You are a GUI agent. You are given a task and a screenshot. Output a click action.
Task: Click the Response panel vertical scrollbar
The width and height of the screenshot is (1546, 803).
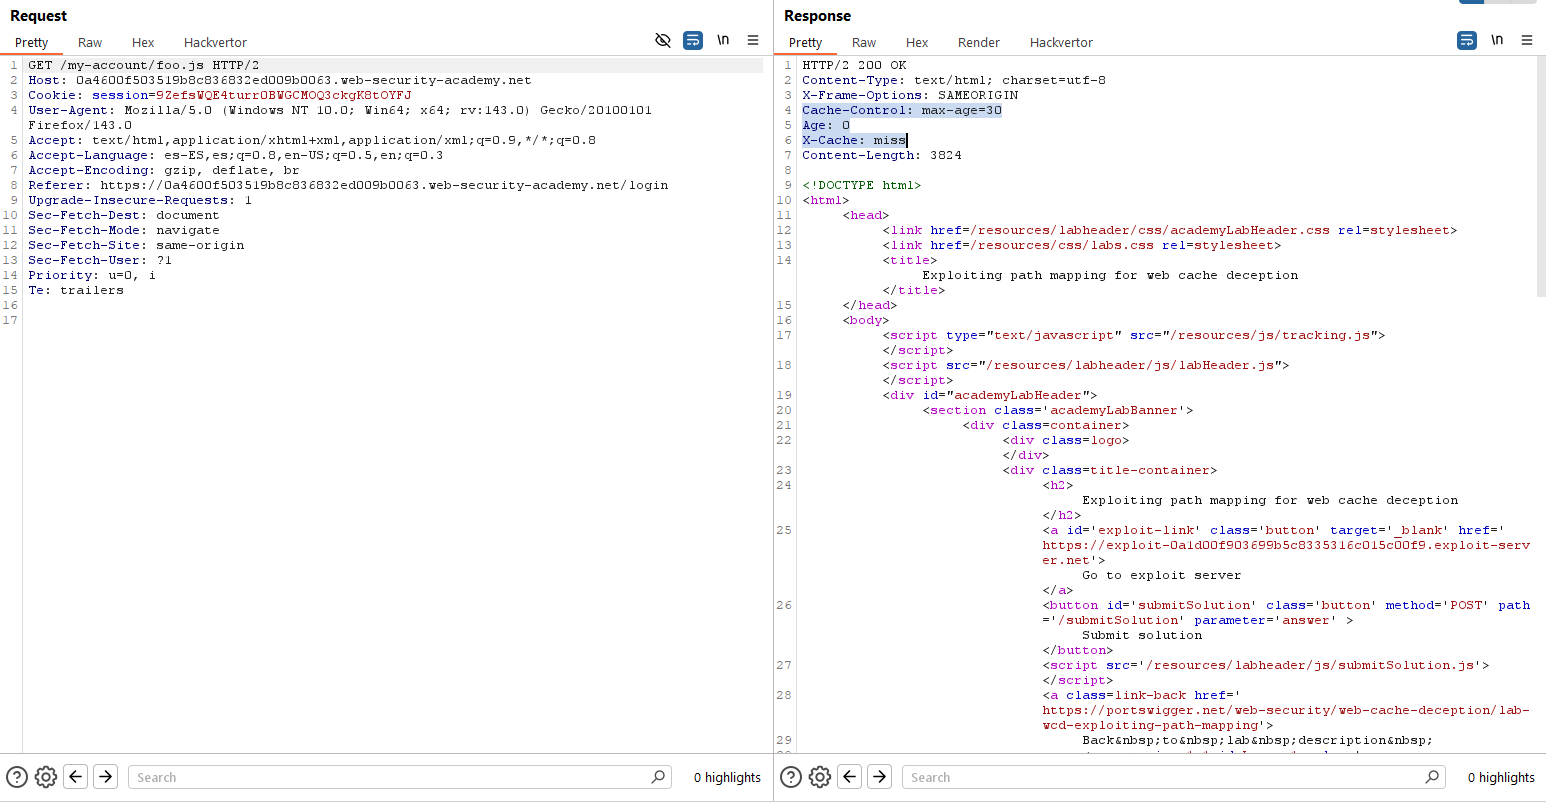tap(1540, 176)
